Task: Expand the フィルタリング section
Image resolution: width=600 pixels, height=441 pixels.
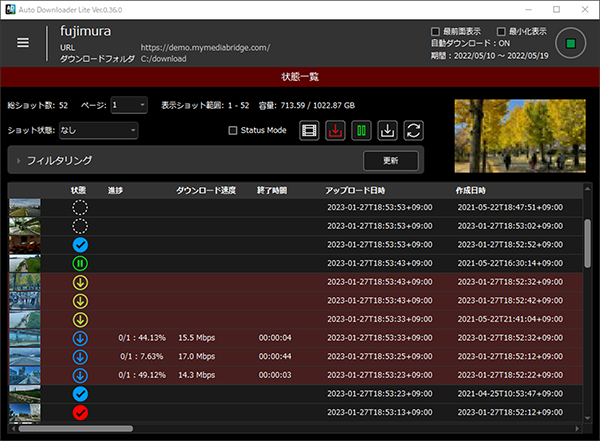Action: tap(20, 160)
